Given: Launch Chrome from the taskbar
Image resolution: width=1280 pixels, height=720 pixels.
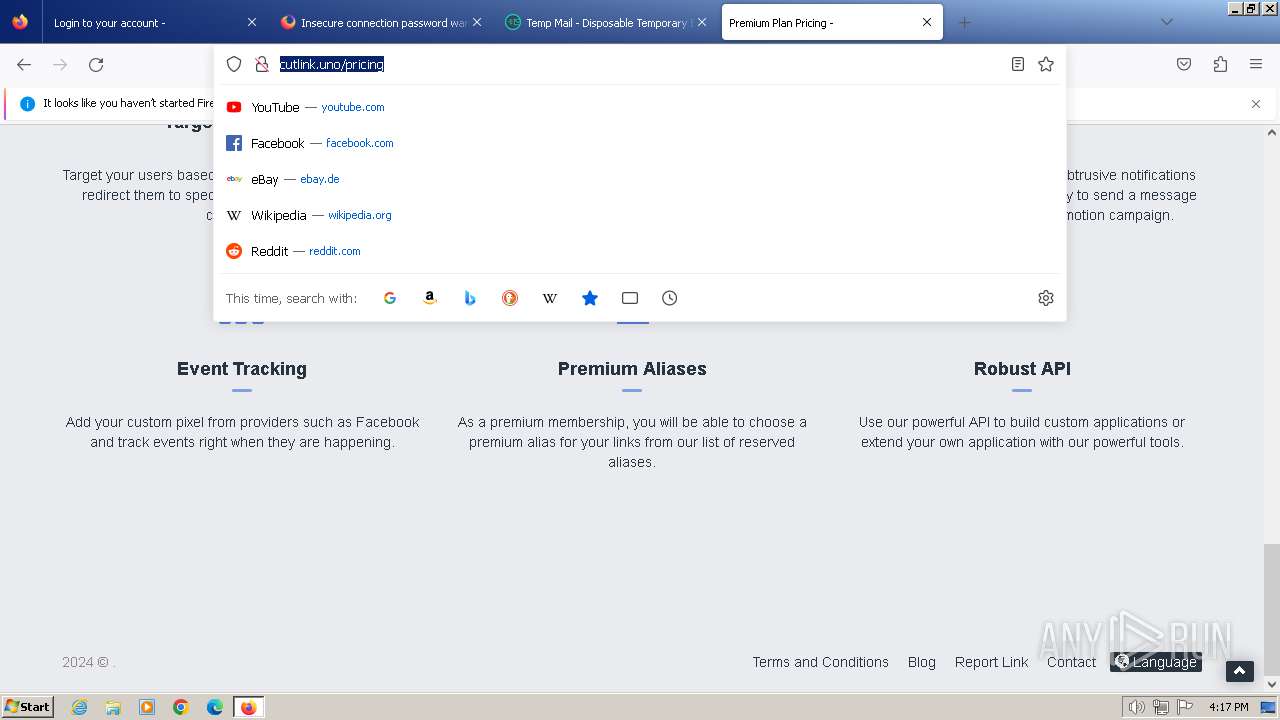Looking at the screenshot, I should [x=181, y=707].
